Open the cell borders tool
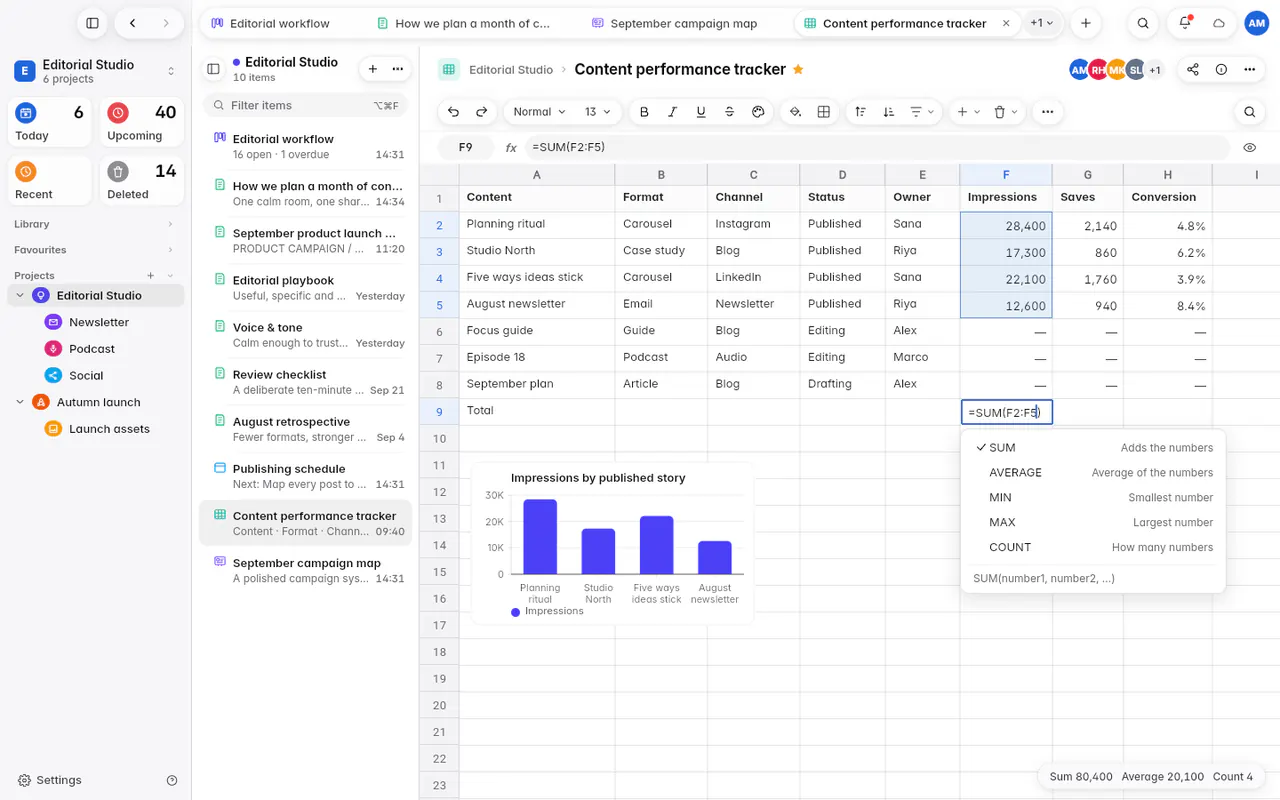1280x800 pixels. (824, 112)
